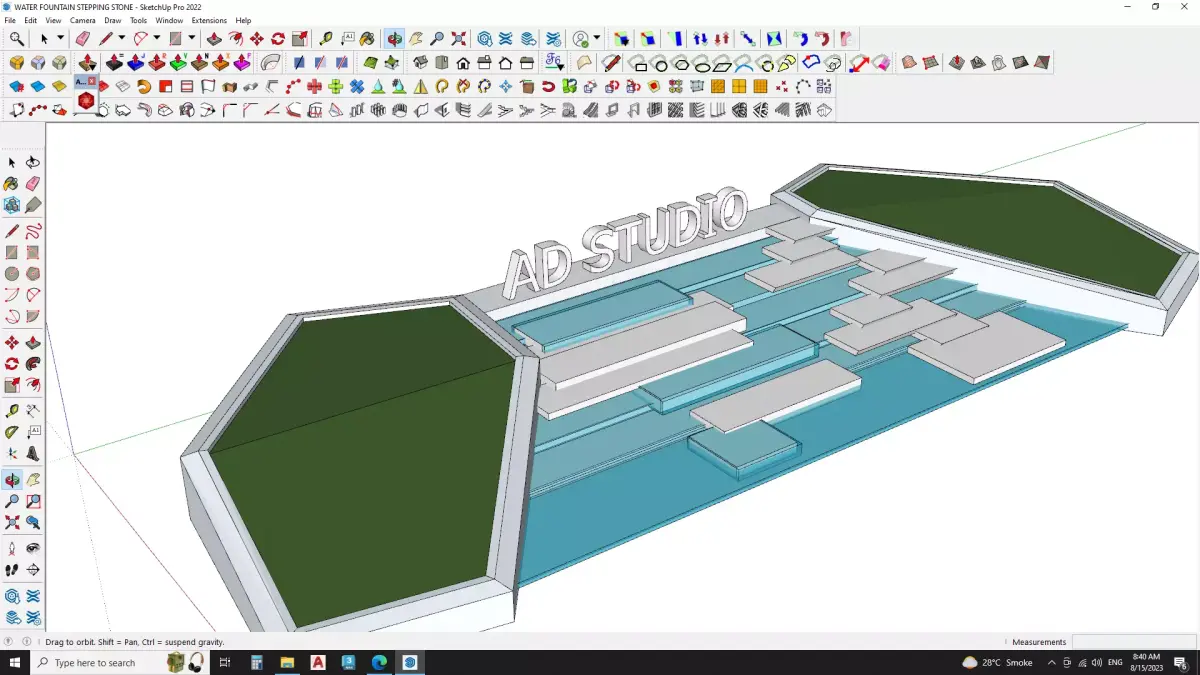The image size is (1200, 675).
Task: Click the ENG language indicator
Action: tap(1115, 662)
